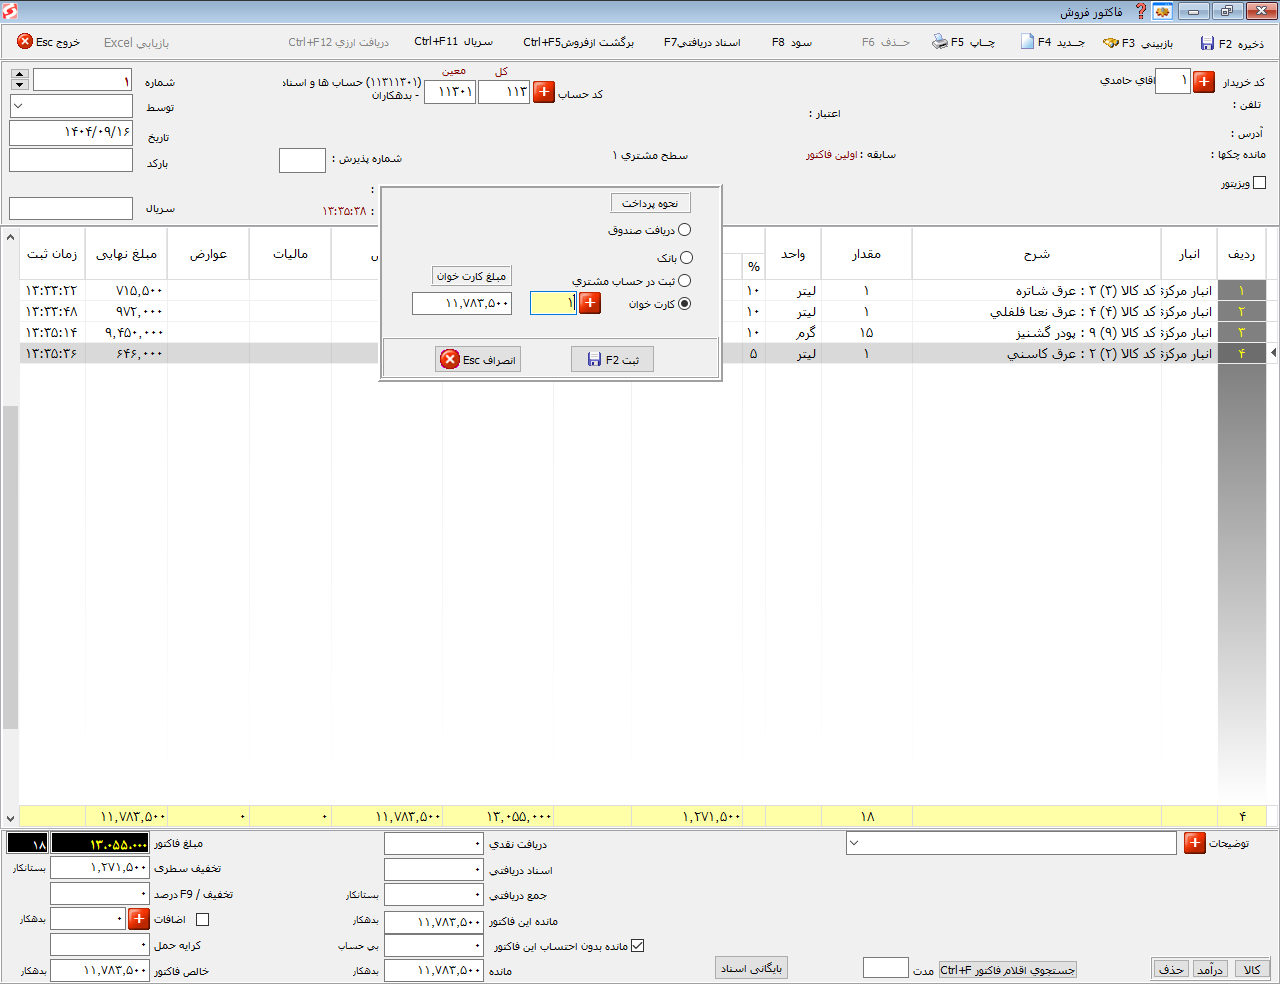Toggle the ویزیتور checkbox
Viewport: 1280px width, 984px height.
pyautogui.click(x=1259, y=183)
